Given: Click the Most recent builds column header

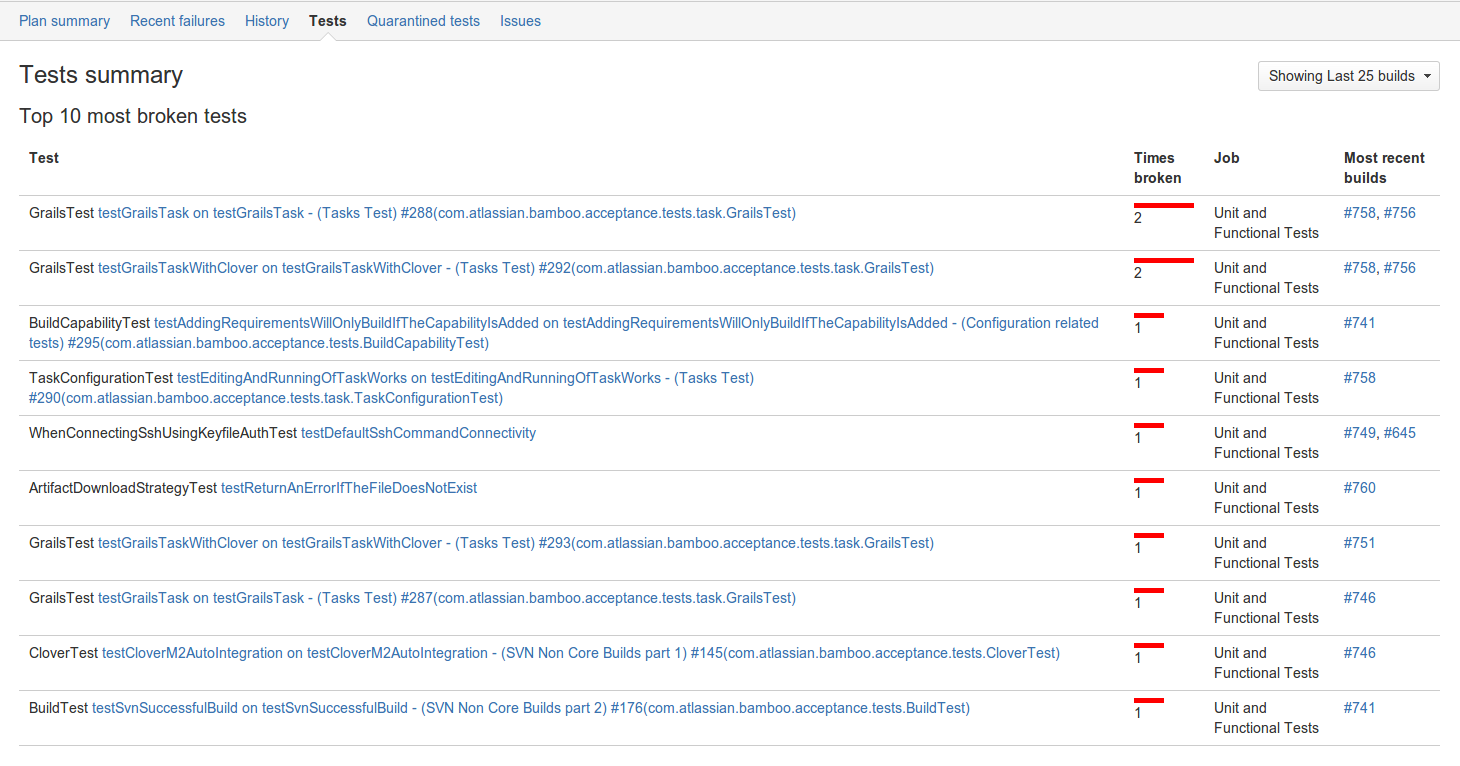Looking at the screenshot, I should click(1384, 168).
